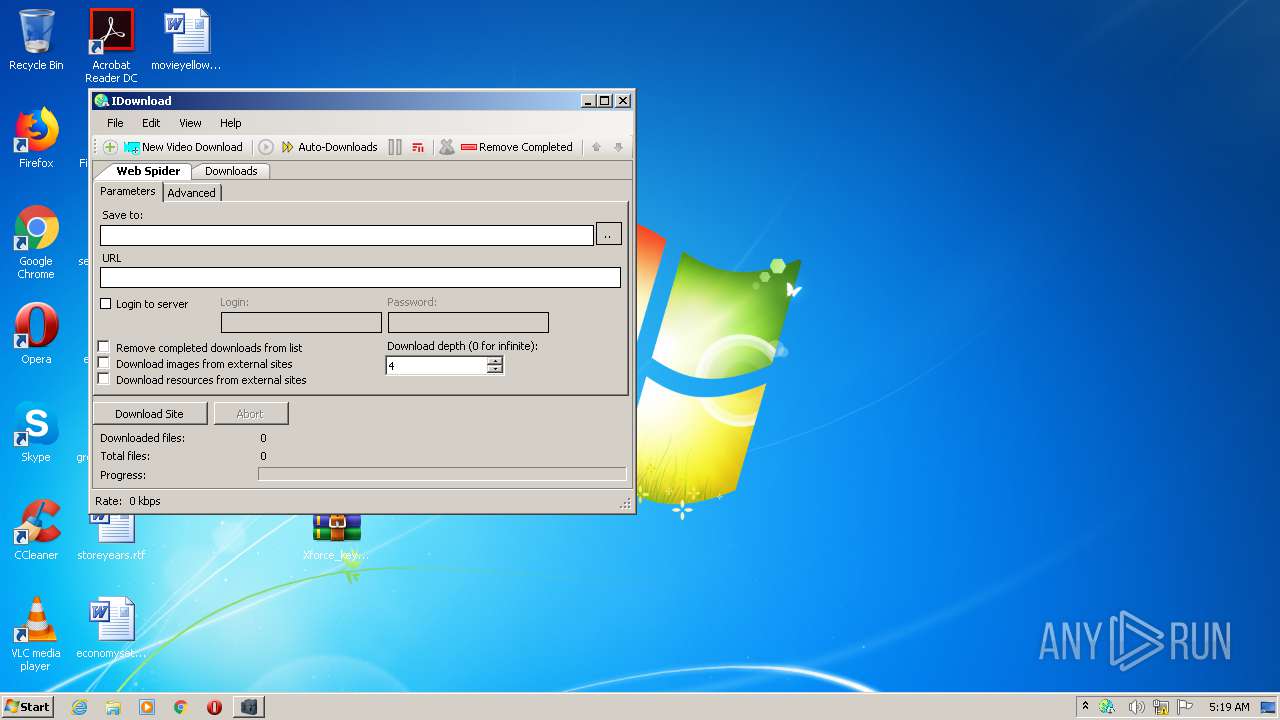Open the Windows Start menu
The height and width of the screenshot is (720, 1280).
coord(28,706)
